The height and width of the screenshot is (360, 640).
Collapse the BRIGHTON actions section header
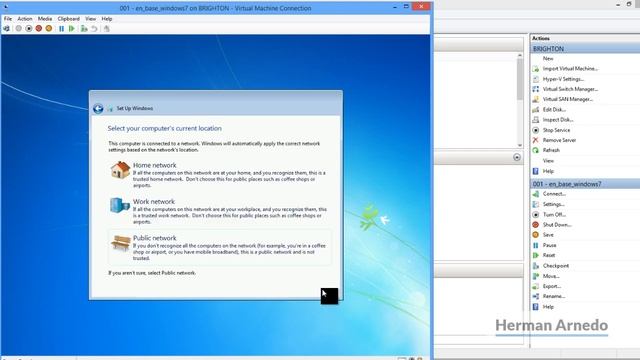tap(585, 49)
